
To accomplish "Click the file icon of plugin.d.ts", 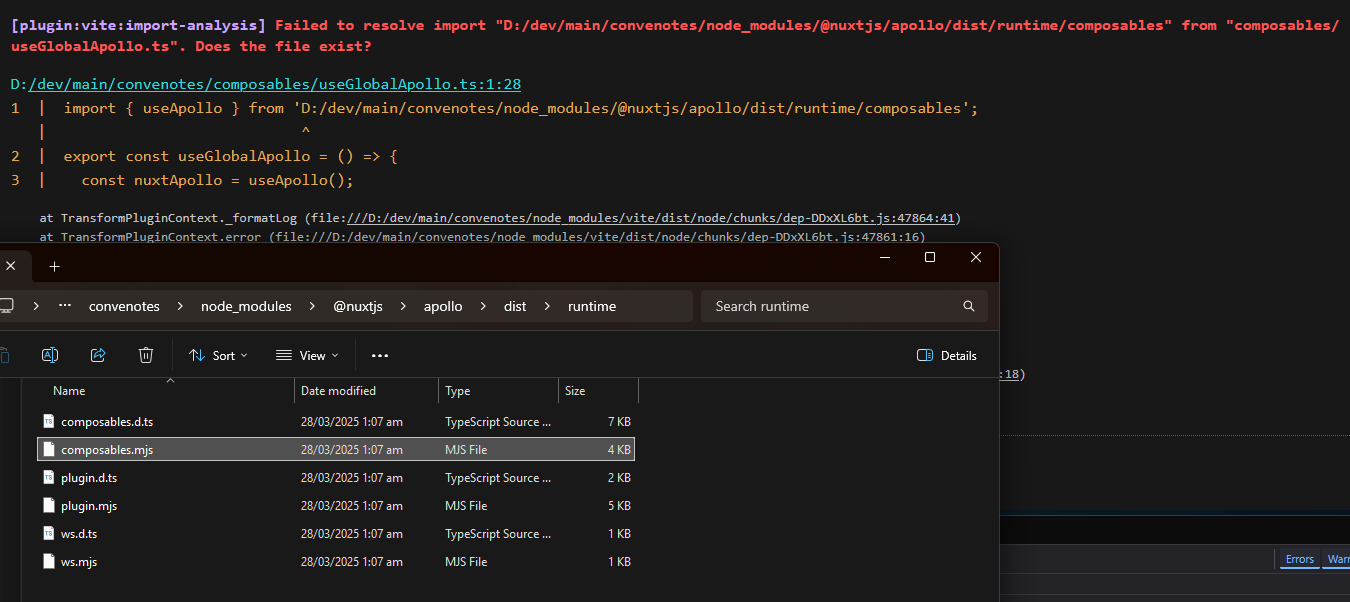I will 49,478.
